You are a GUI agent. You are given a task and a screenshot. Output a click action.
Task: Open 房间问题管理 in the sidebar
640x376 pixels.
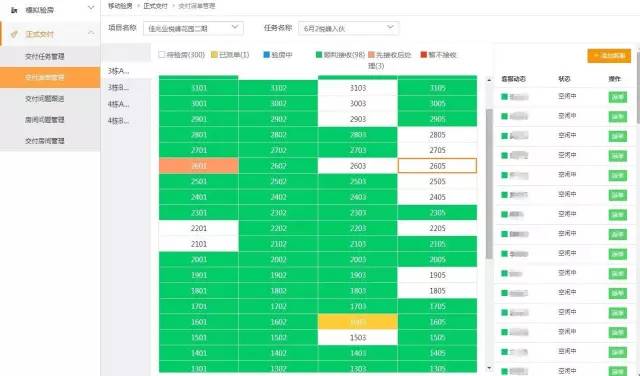pos(45,120)
